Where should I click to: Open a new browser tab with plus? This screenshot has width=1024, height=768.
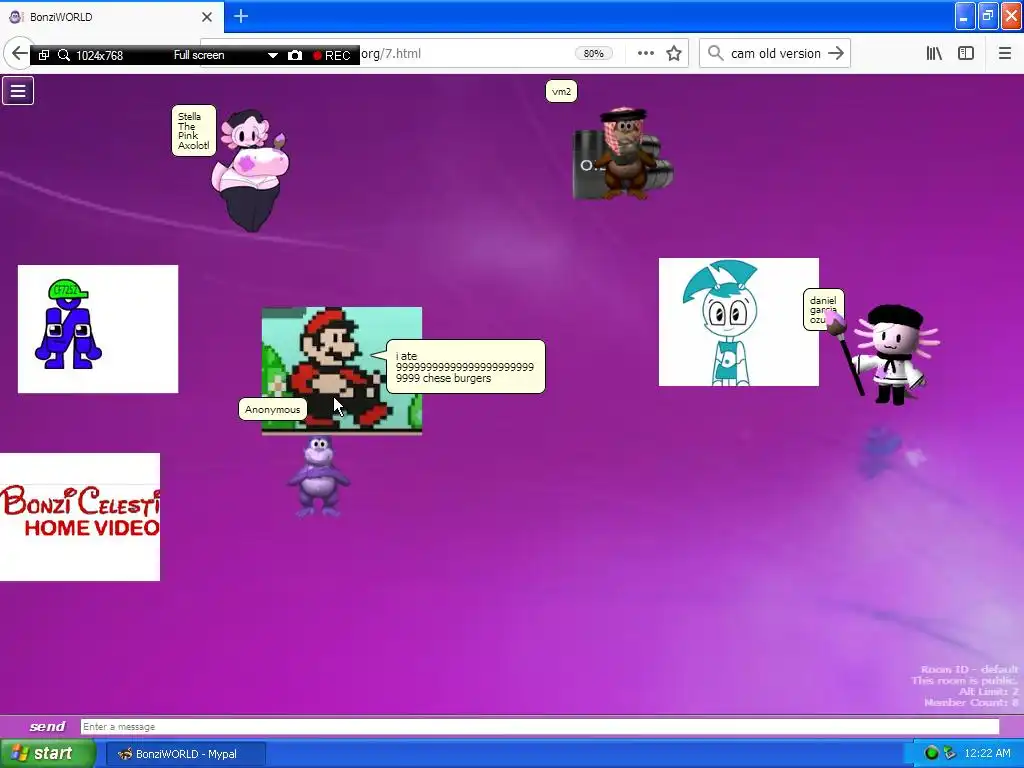pyautogui.click(x=241, y=16)
